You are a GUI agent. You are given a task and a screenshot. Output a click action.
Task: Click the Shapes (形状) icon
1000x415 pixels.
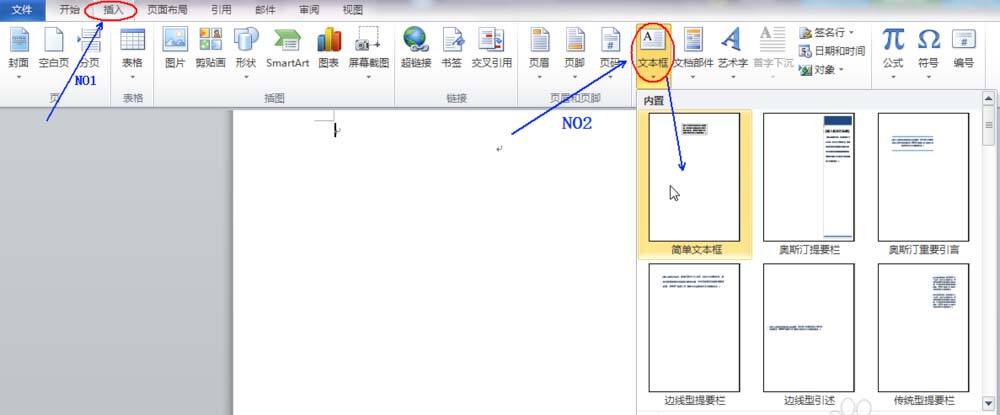pos(246,40)
